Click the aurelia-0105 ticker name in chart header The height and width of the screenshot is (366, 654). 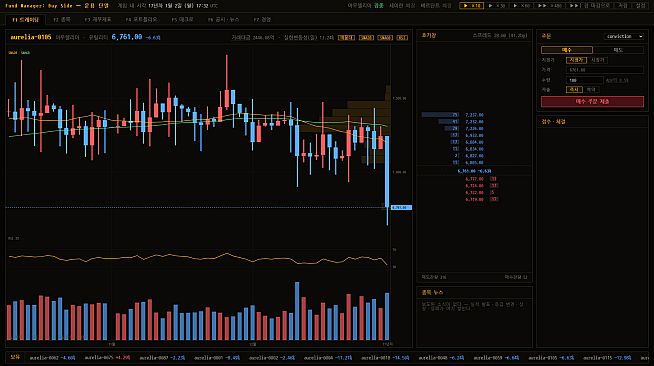click(x=31, y=37)
